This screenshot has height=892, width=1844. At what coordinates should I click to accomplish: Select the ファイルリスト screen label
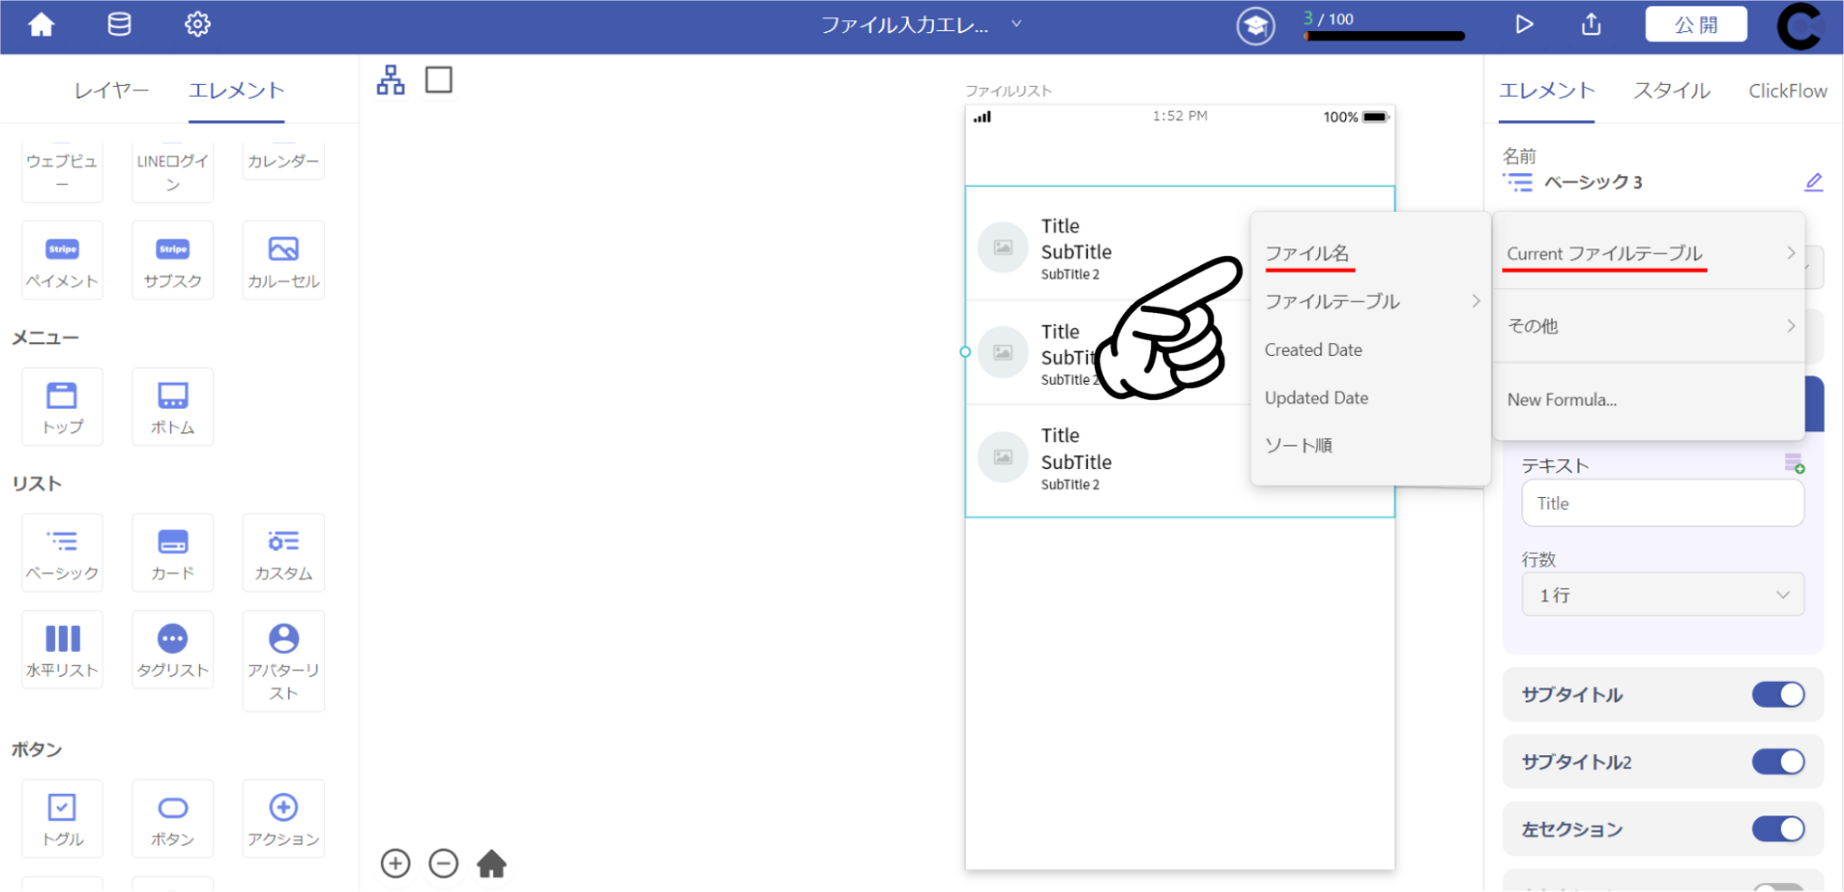pos(1008,90)
